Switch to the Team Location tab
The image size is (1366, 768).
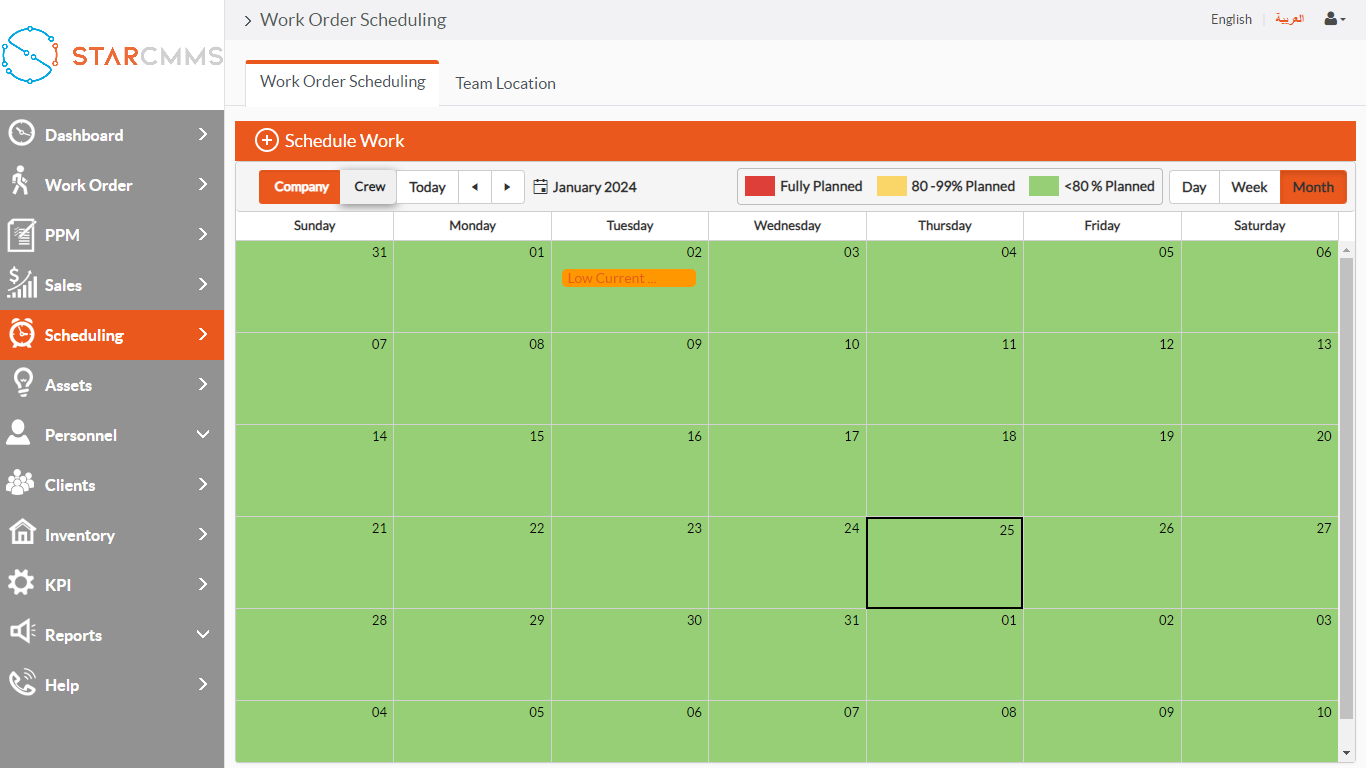[x=505, y=84]
